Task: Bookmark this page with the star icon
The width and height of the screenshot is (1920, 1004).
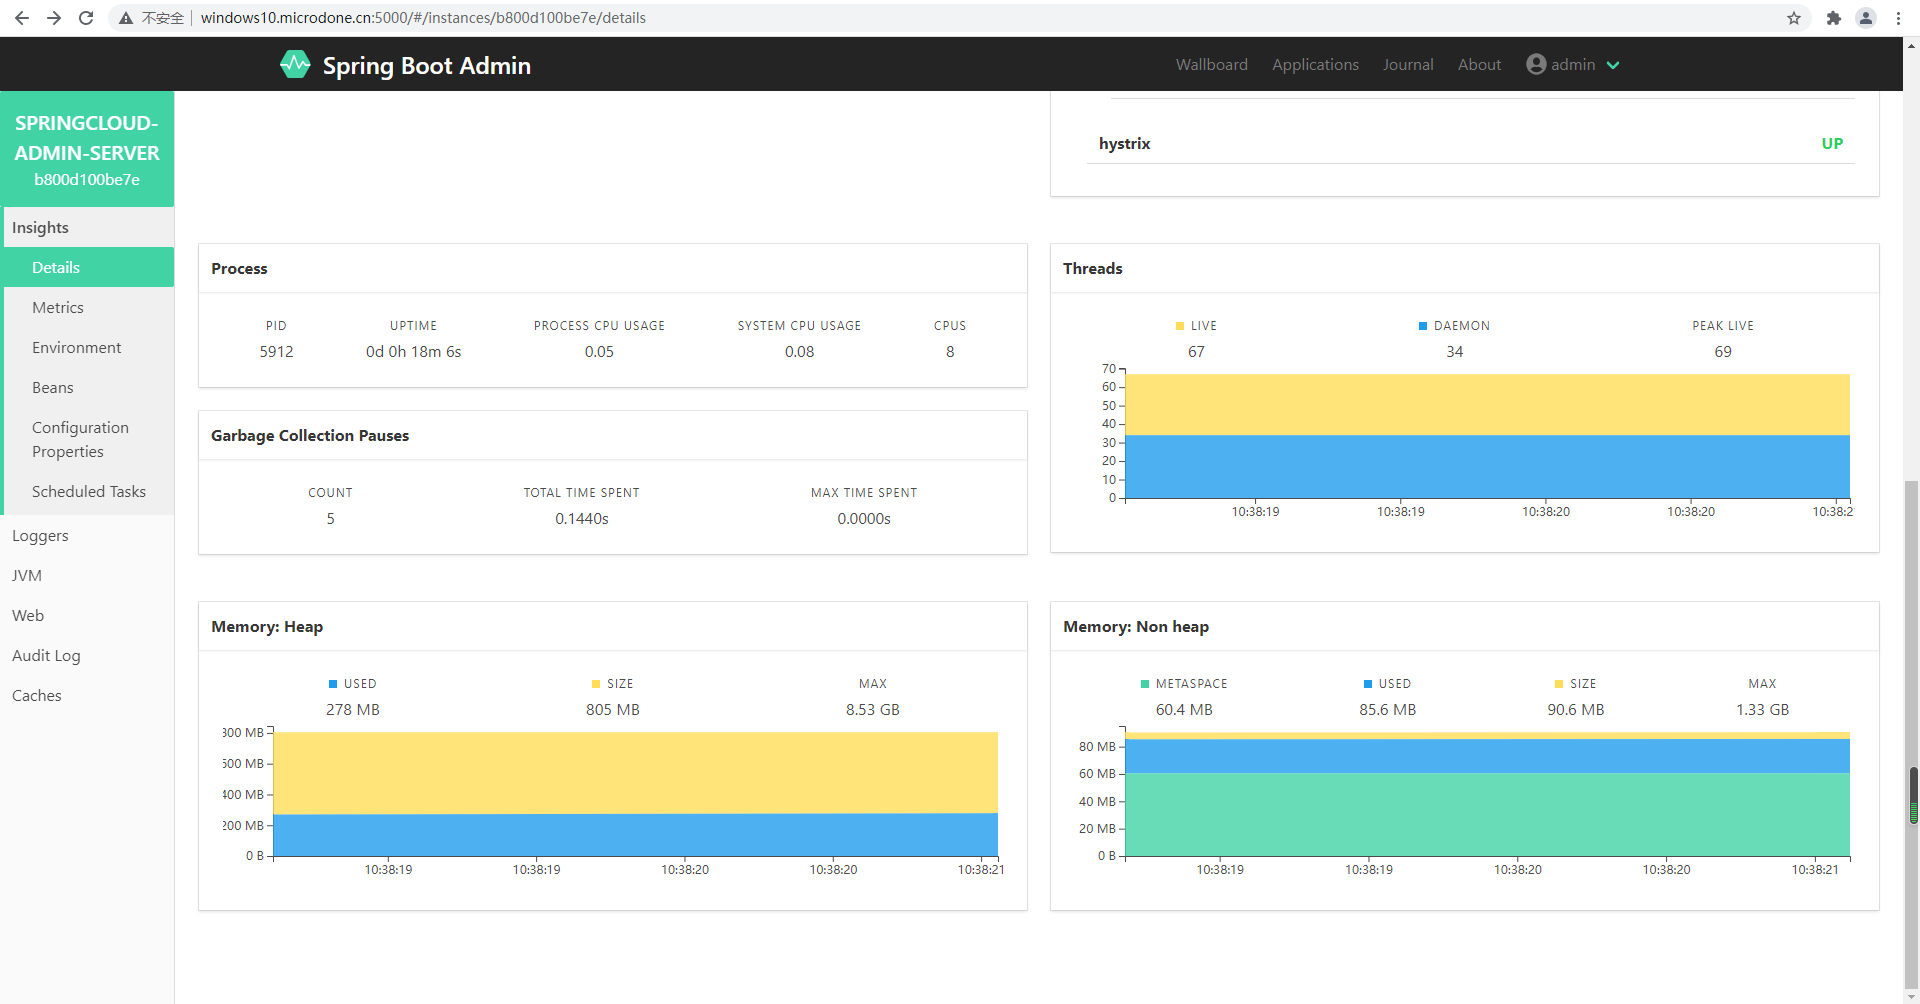Action: pos(1794,18)
